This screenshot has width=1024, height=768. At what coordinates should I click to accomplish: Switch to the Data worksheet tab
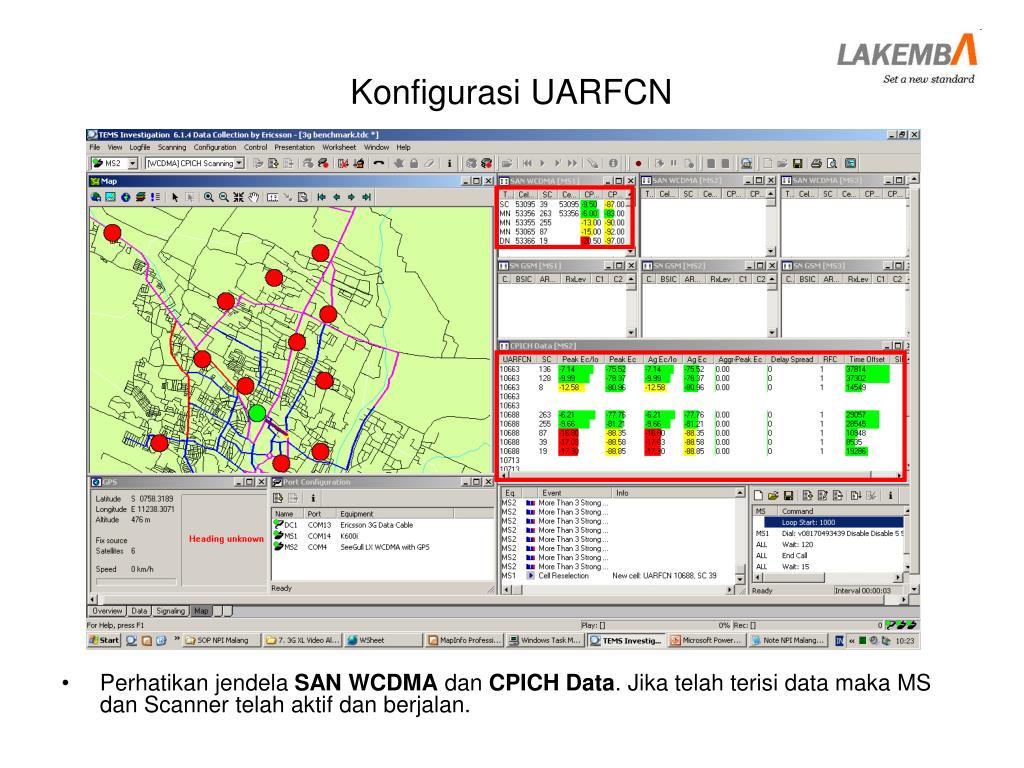[139, 611]
